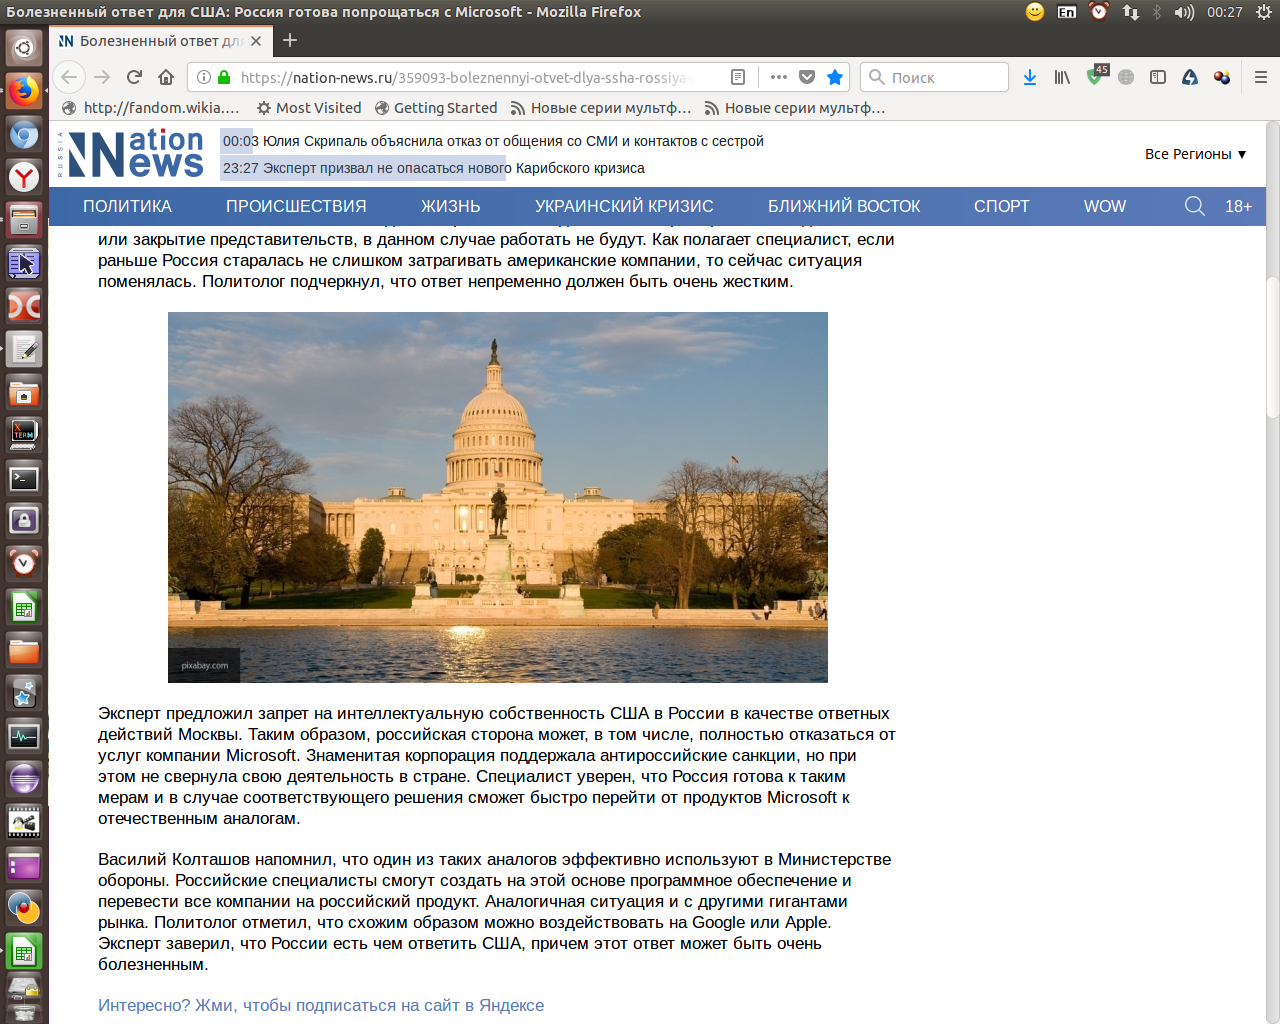The height and width of the screenshot is (1024, 1280).
Task: Open ad blocker shield with 45 badge
Action: point(1096,76)
